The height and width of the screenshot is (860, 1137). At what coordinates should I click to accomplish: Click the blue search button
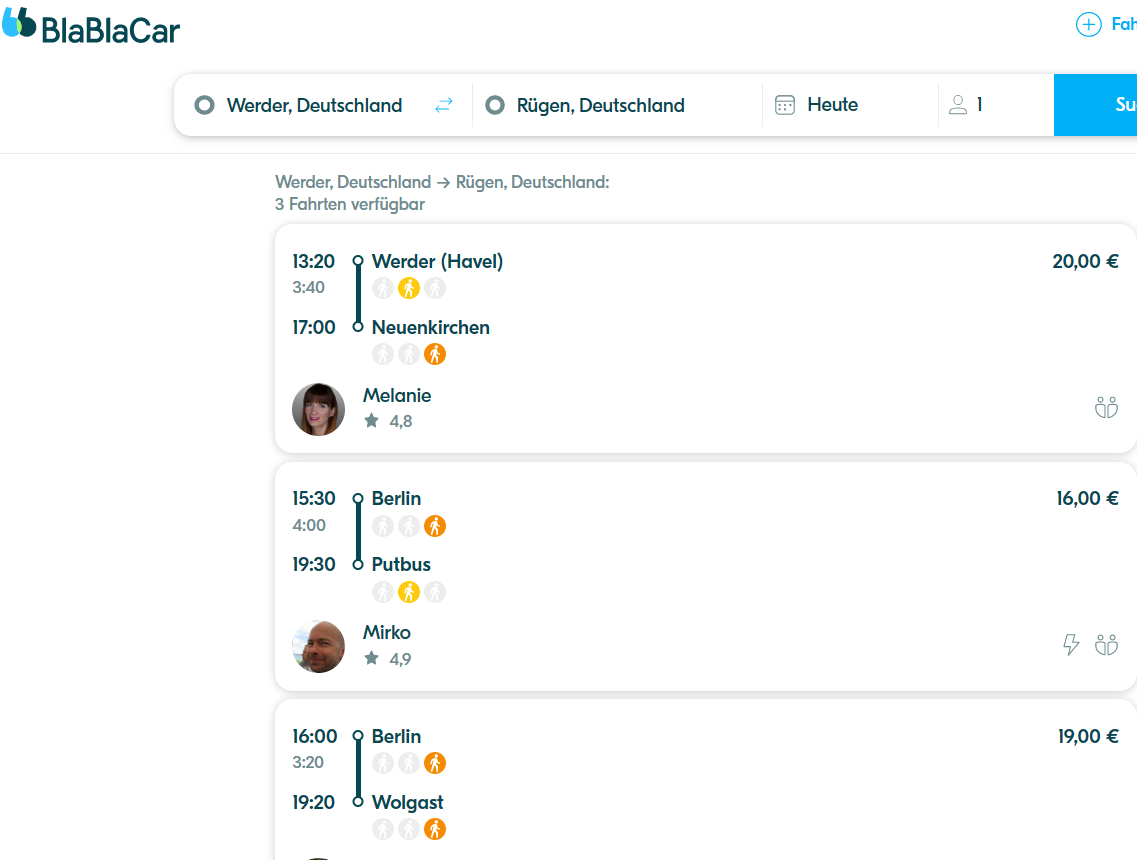click(x=1096, y=105)
